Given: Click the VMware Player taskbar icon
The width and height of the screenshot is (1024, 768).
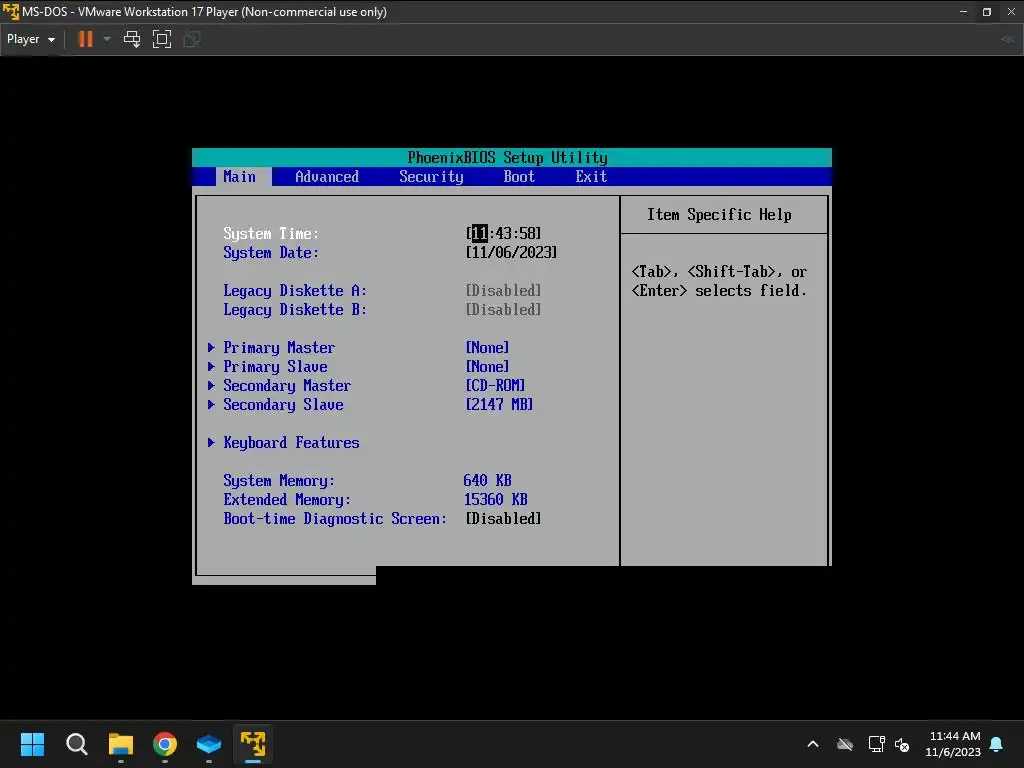Looking at the screenshot, I should pos(253,744).
